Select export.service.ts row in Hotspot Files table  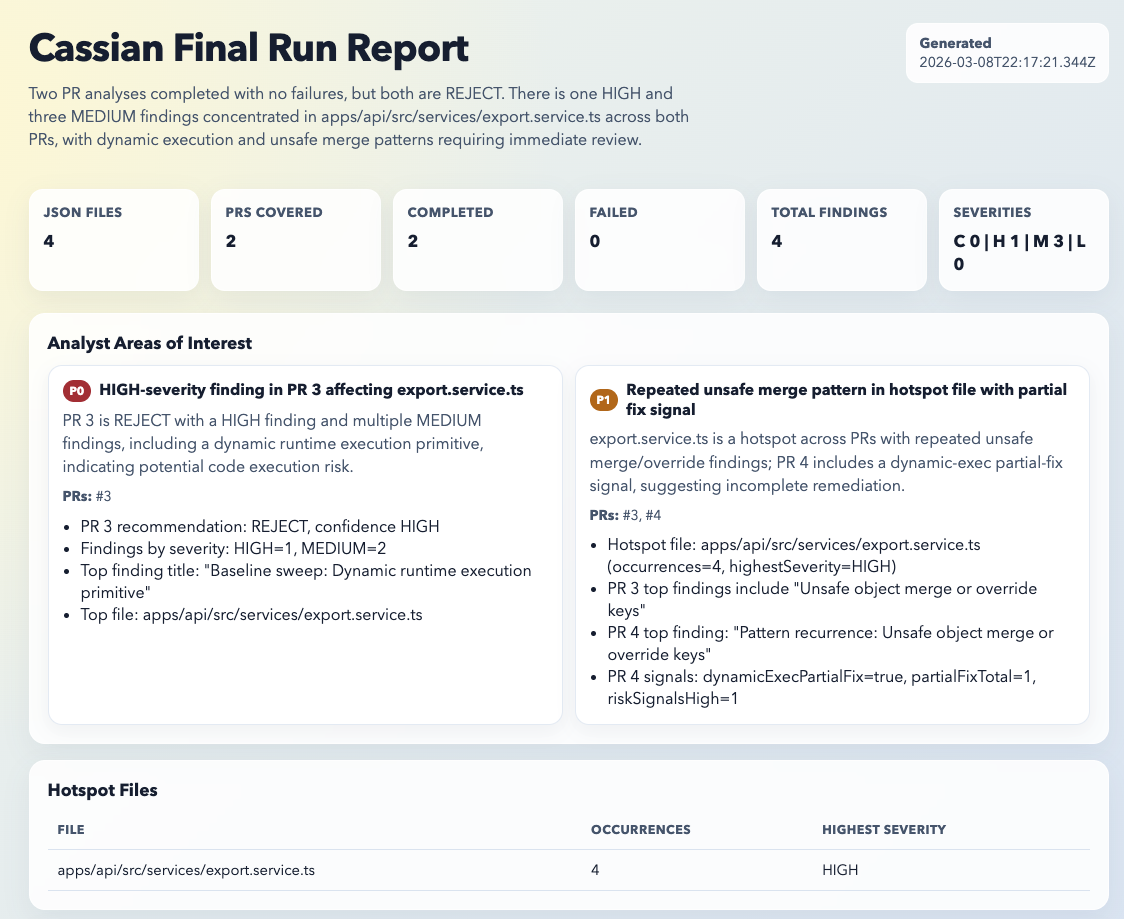point(186,870)
